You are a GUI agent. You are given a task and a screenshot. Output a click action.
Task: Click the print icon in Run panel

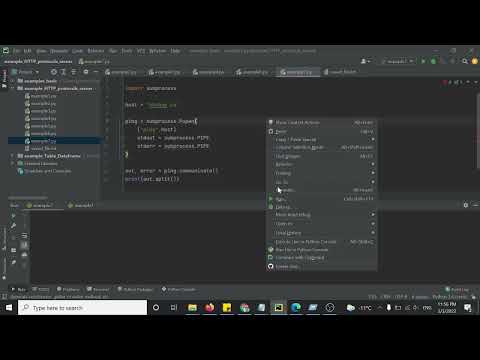click(25, 255)
